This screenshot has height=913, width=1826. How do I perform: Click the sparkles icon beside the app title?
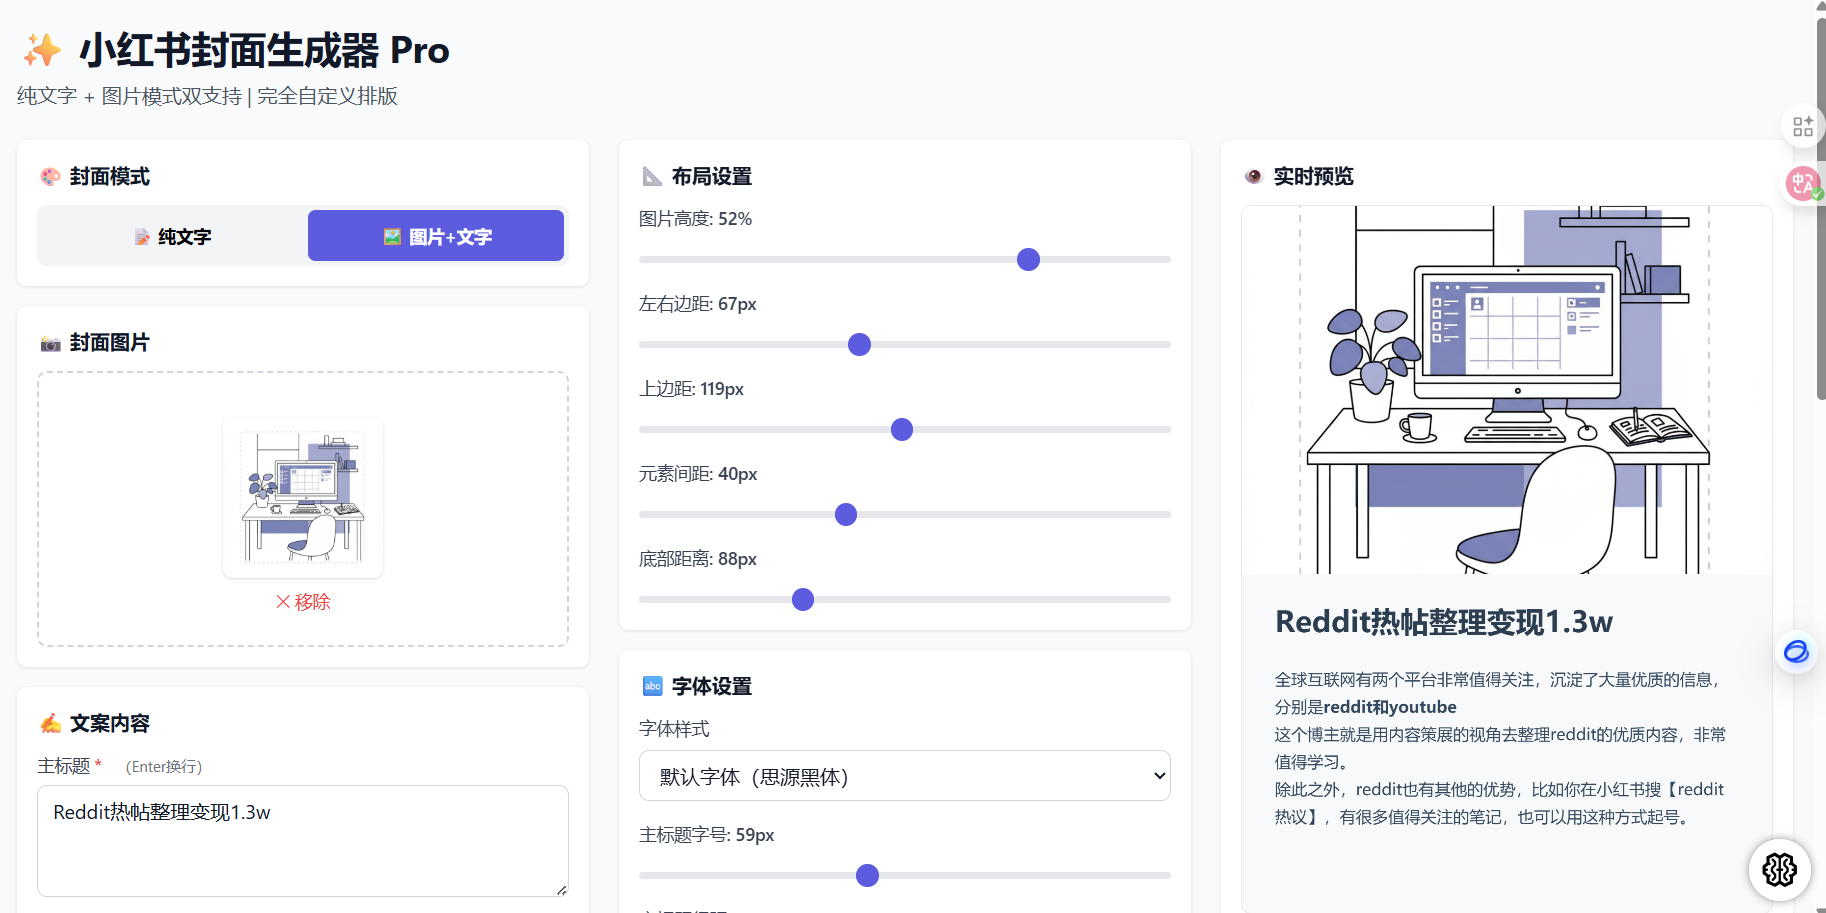[43, 50]
